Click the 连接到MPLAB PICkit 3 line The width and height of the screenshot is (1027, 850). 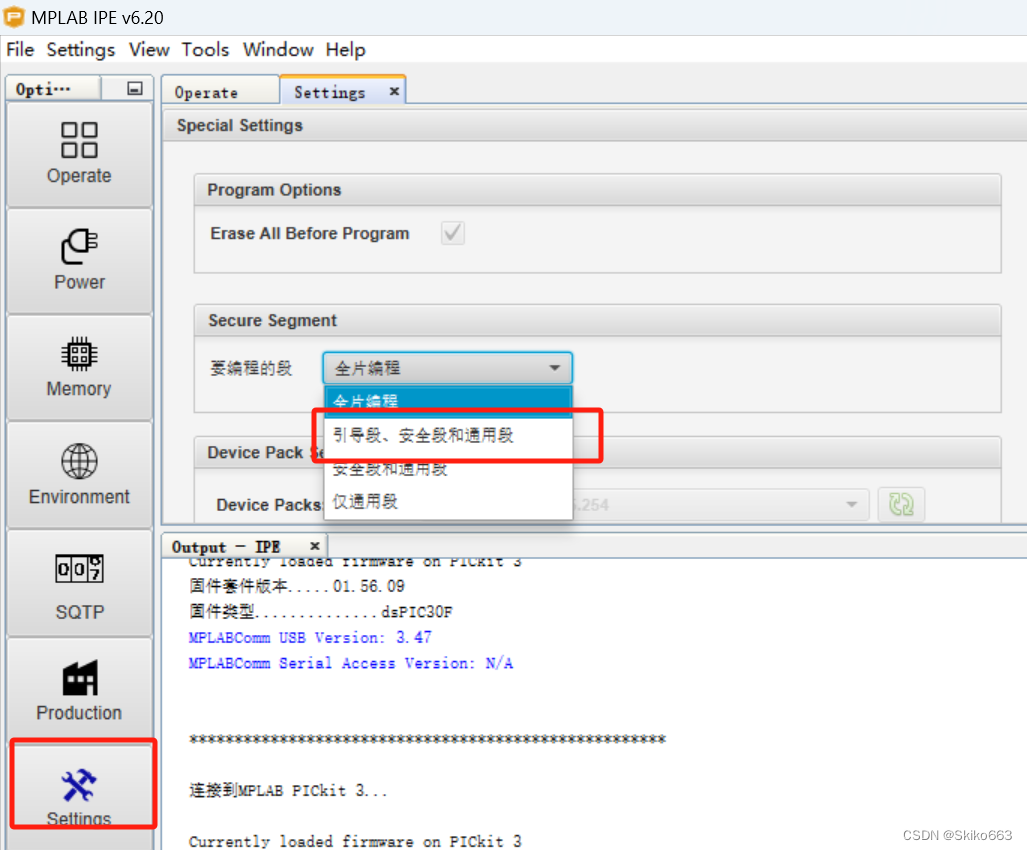288,790
